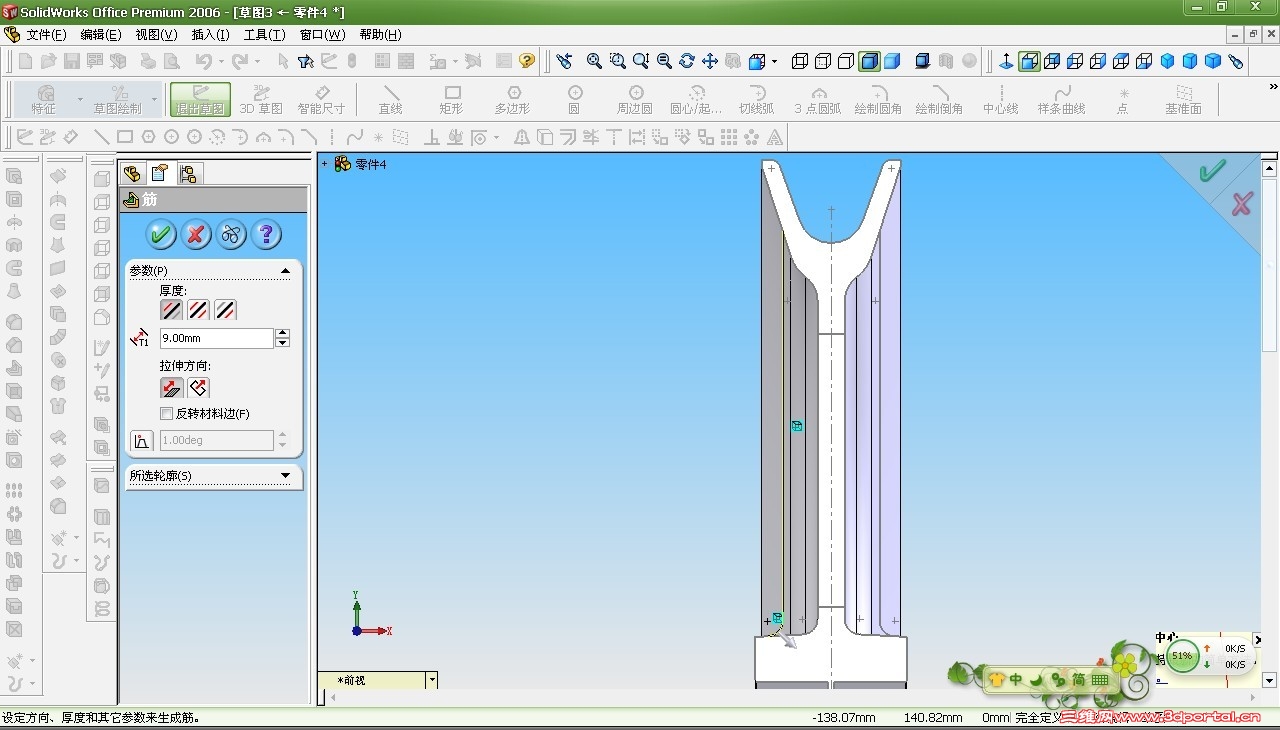Click the rib thickness 9.00mm field

pyautogui.click(x=216, y=339)
